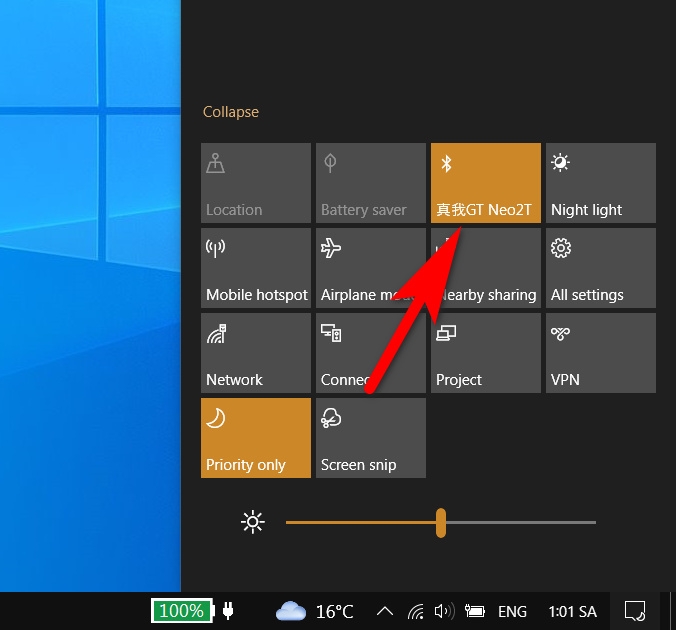
Task: Toggle the Bluetooth 真我GT Neo2T tile
Action: (486, 183)
